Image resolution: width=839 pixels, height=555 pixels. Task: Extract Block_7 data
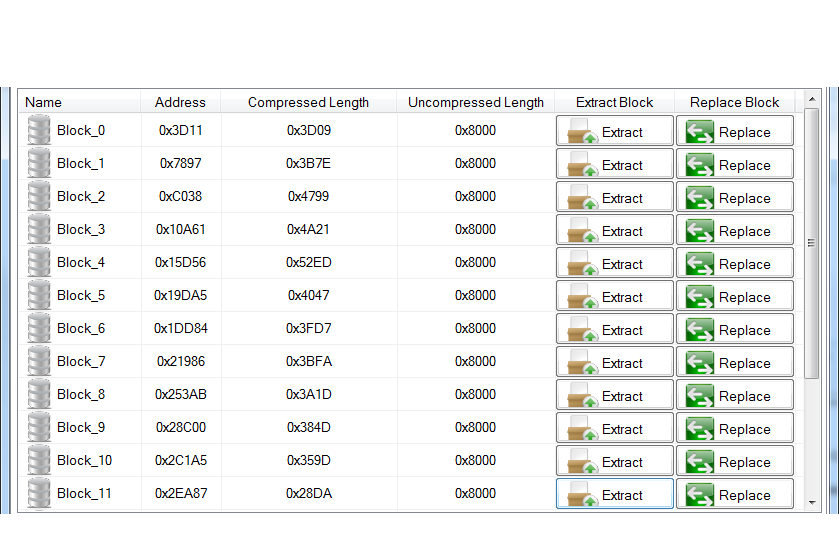click(x=615, y=362)
